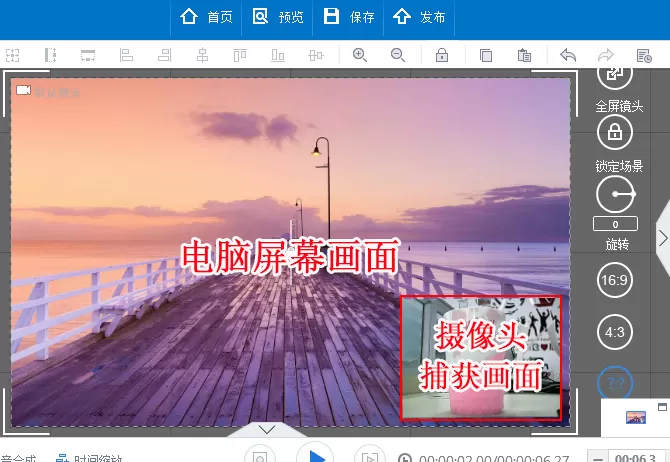Image resolution: width=670 pixels, height=462 pixels.
Task: Click the play-from-current button right of play
Action: click(370, 456)
